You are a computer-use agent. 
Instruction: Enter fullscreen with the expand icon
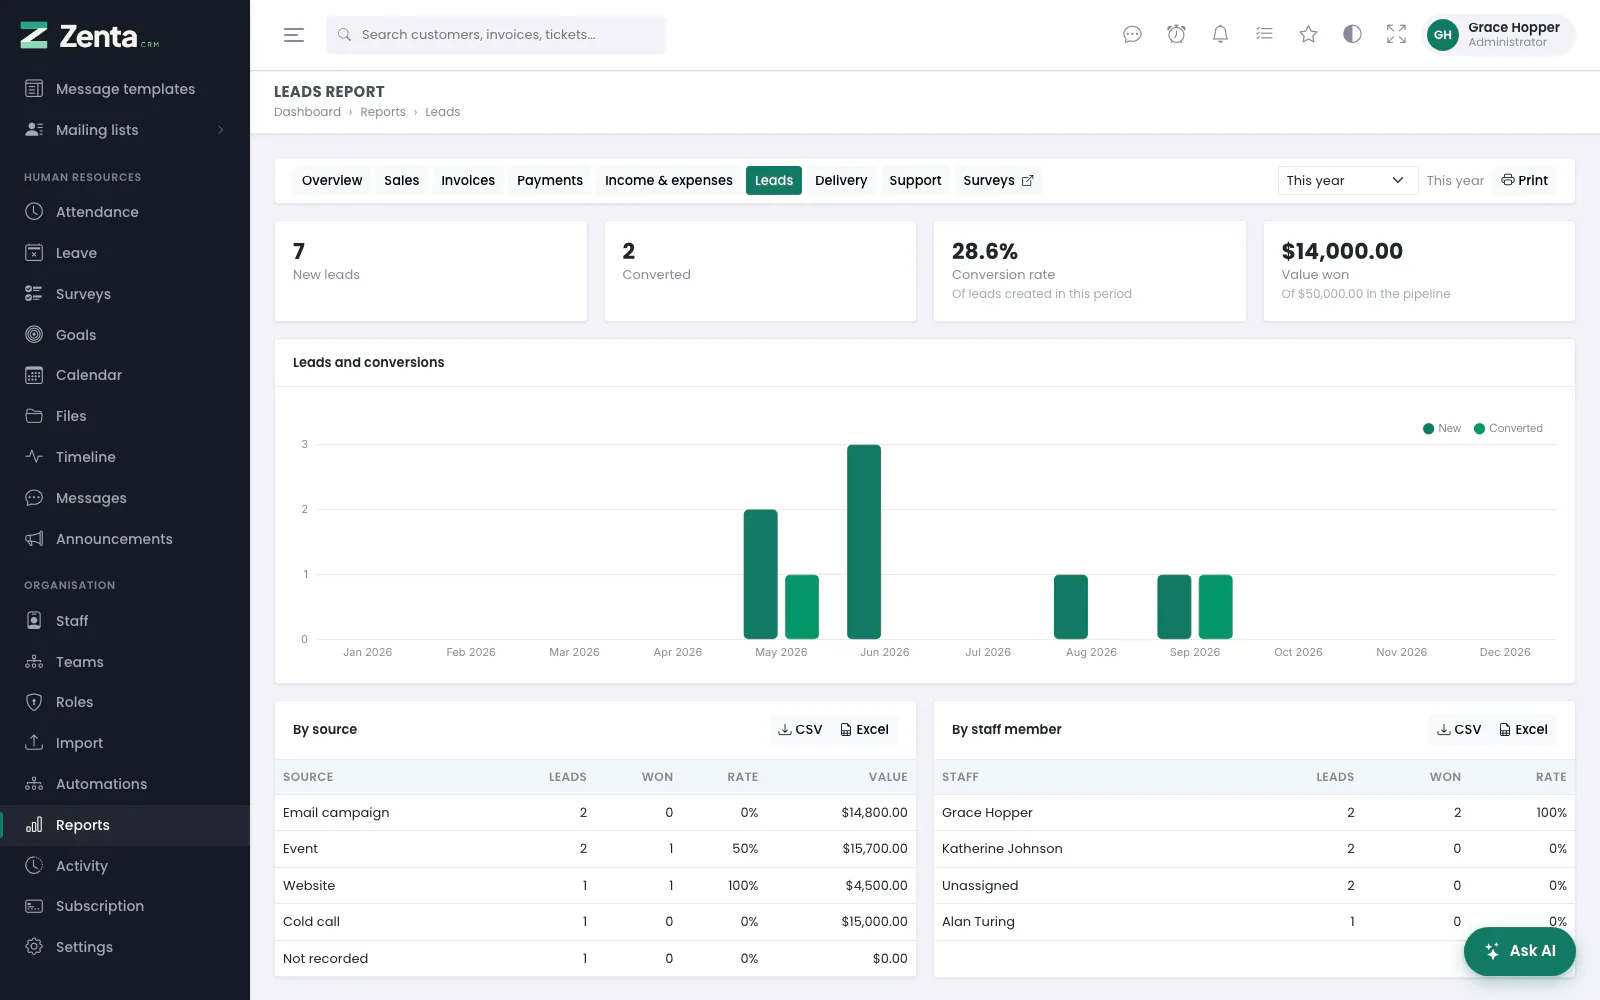1396,35
